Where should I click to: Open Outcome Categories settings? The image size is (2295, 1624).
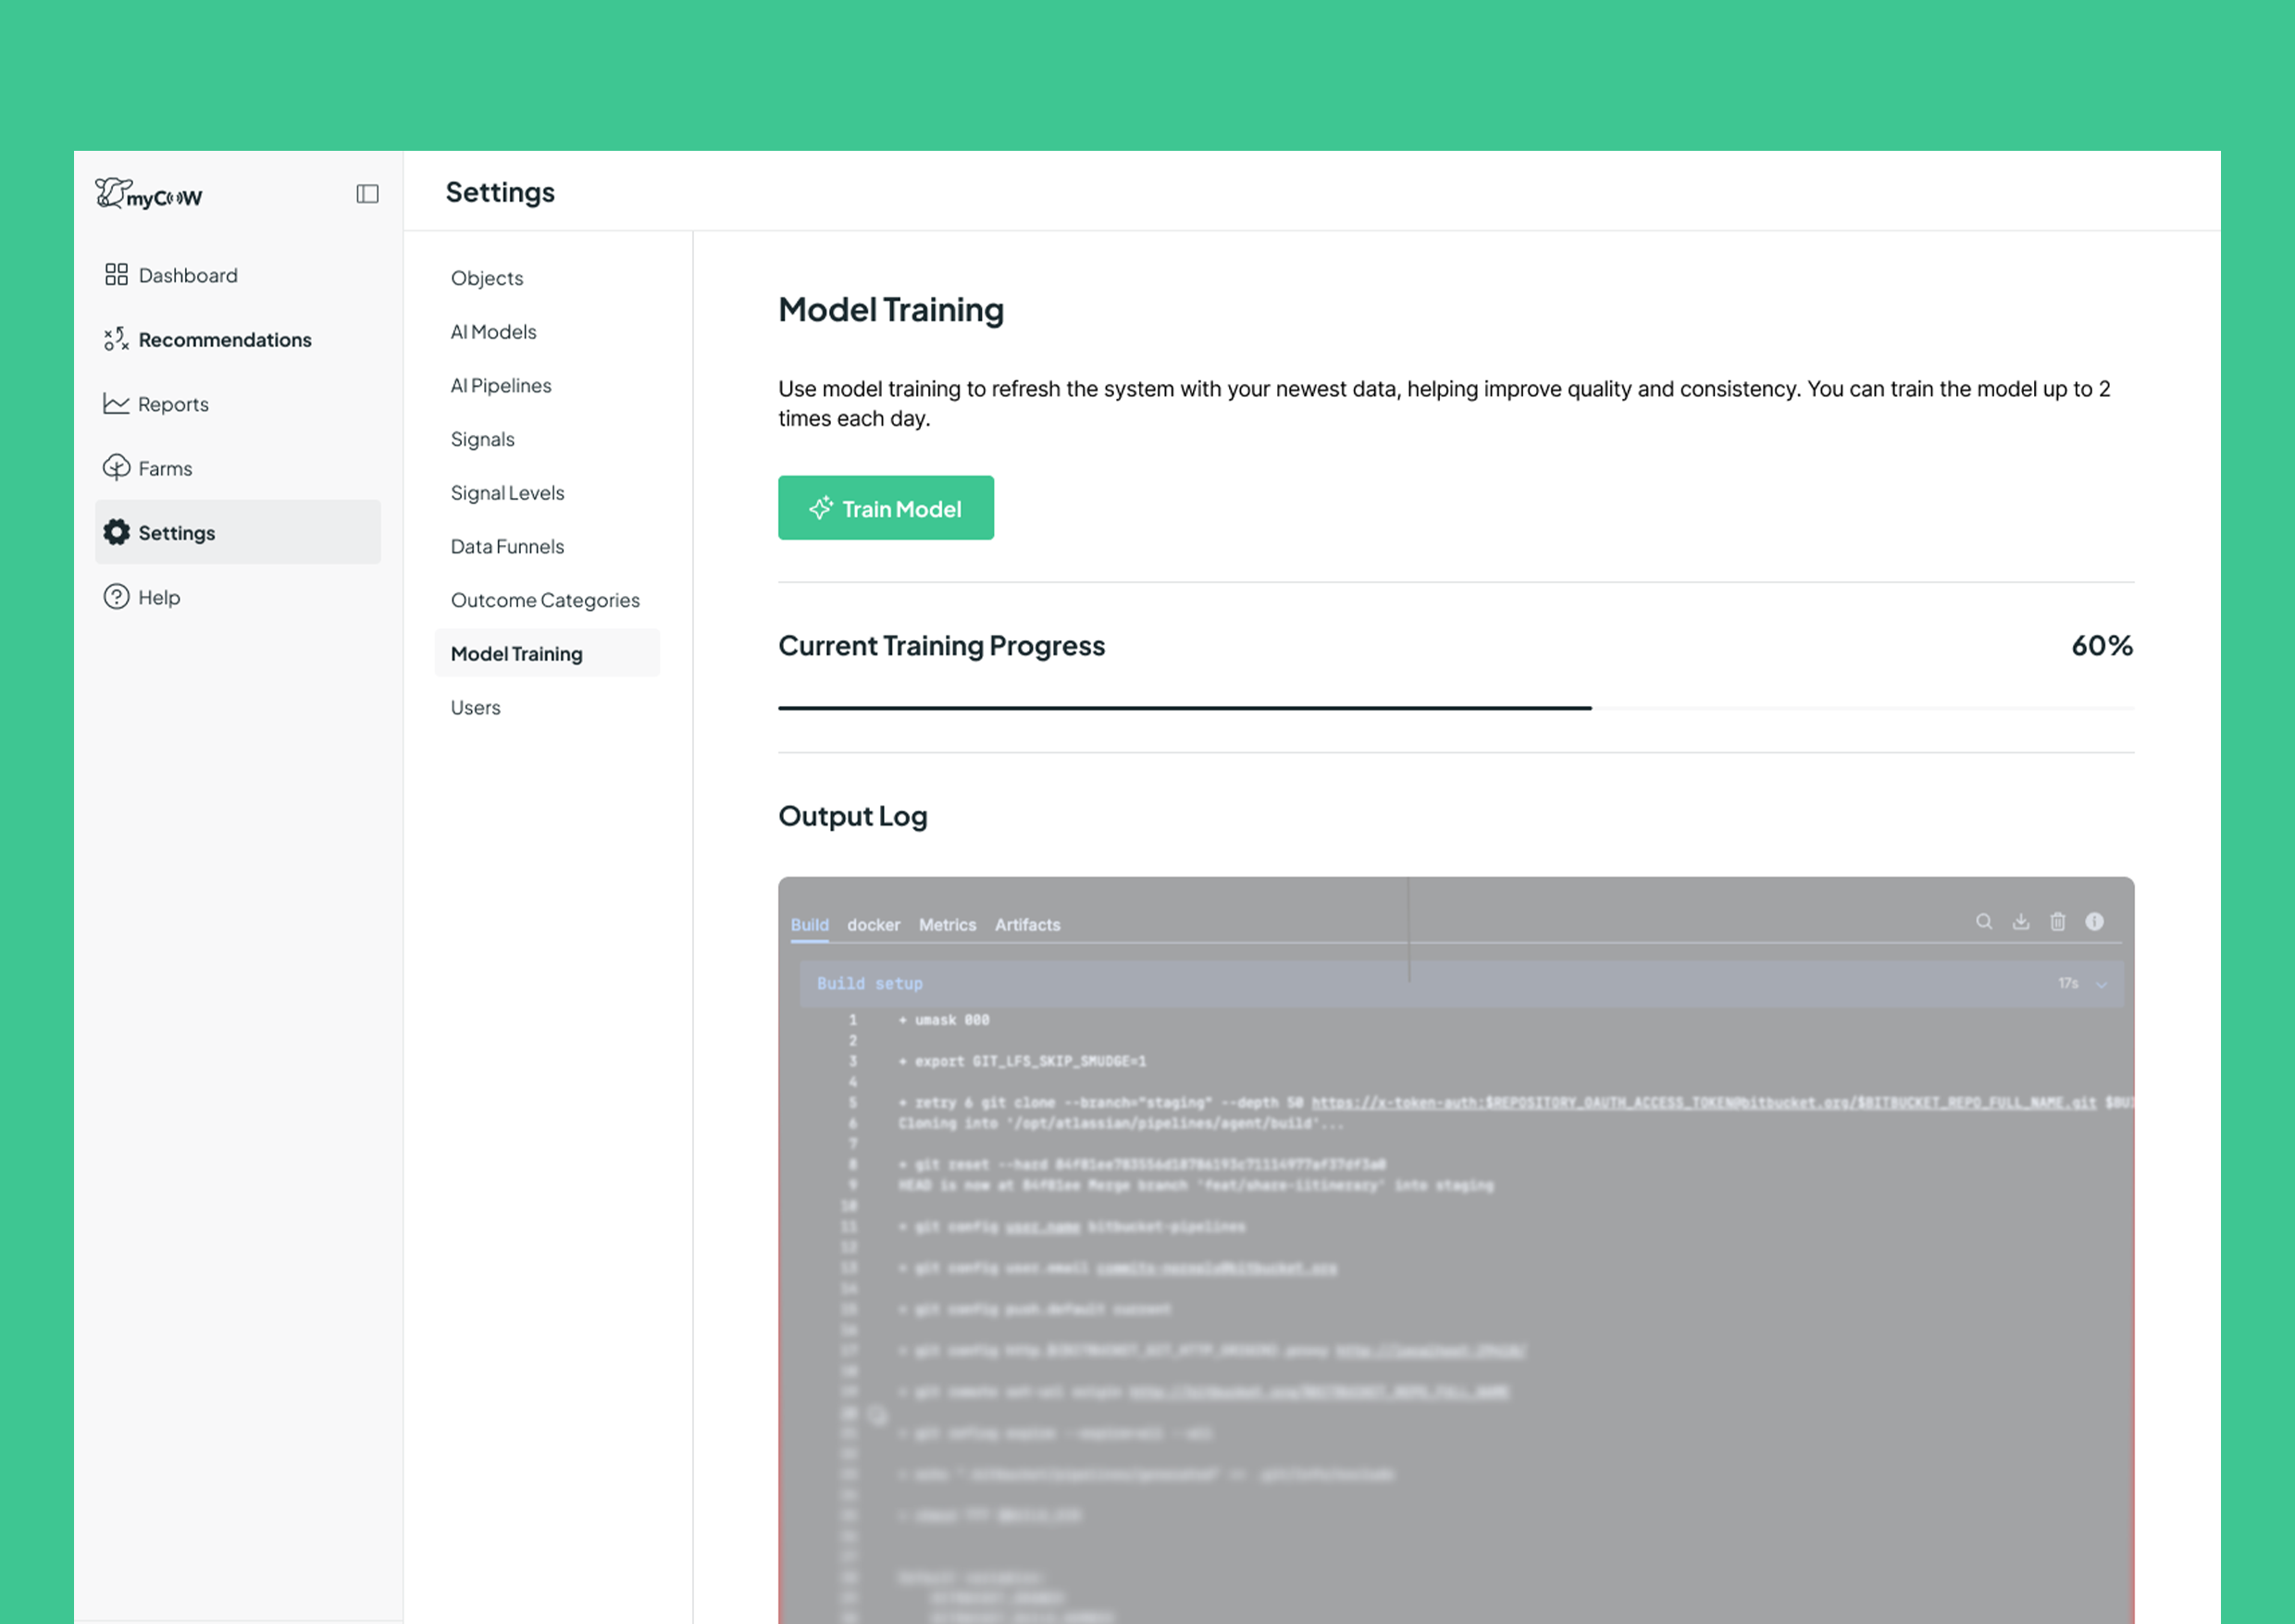[x=547, y=600]
